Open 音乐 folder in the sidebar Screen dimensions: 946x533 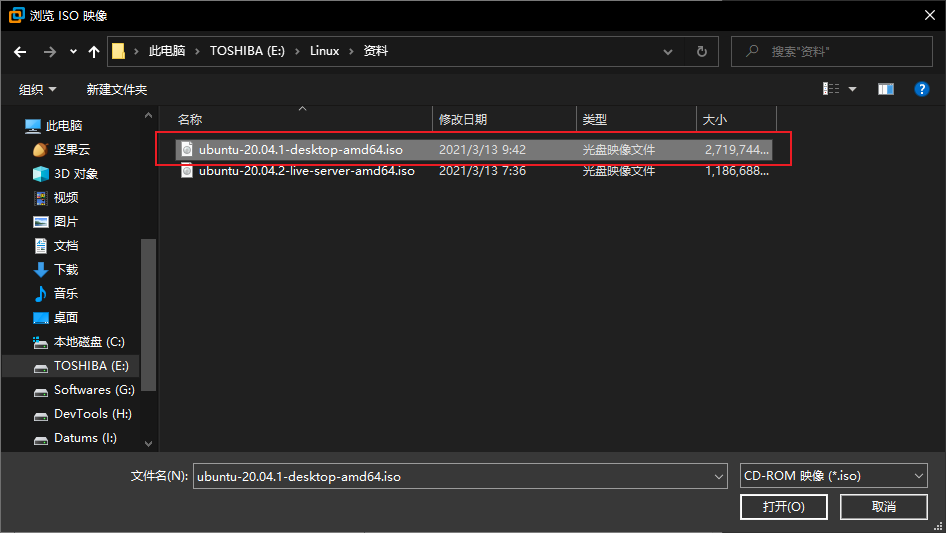point(56,293)
